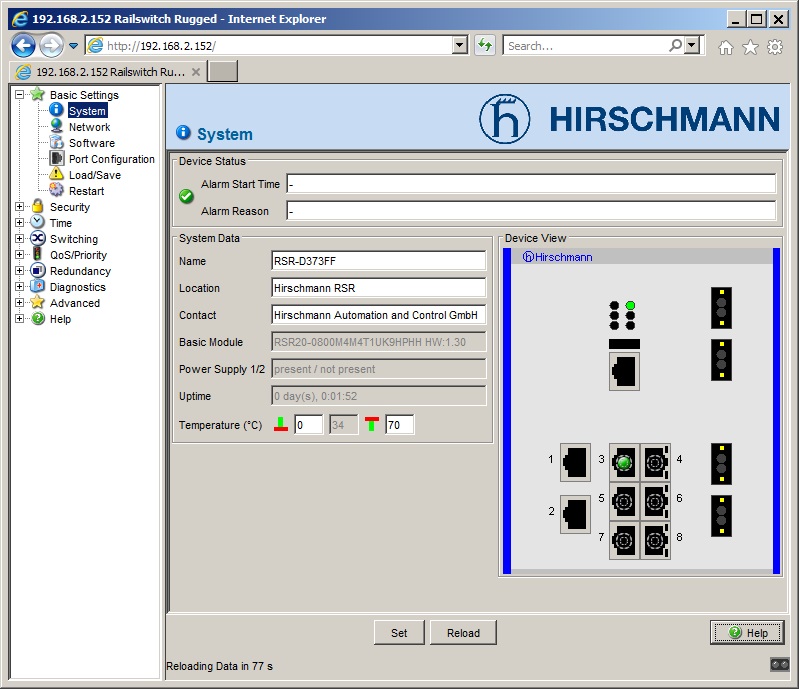Click the Contact input field

pos(379,315)
